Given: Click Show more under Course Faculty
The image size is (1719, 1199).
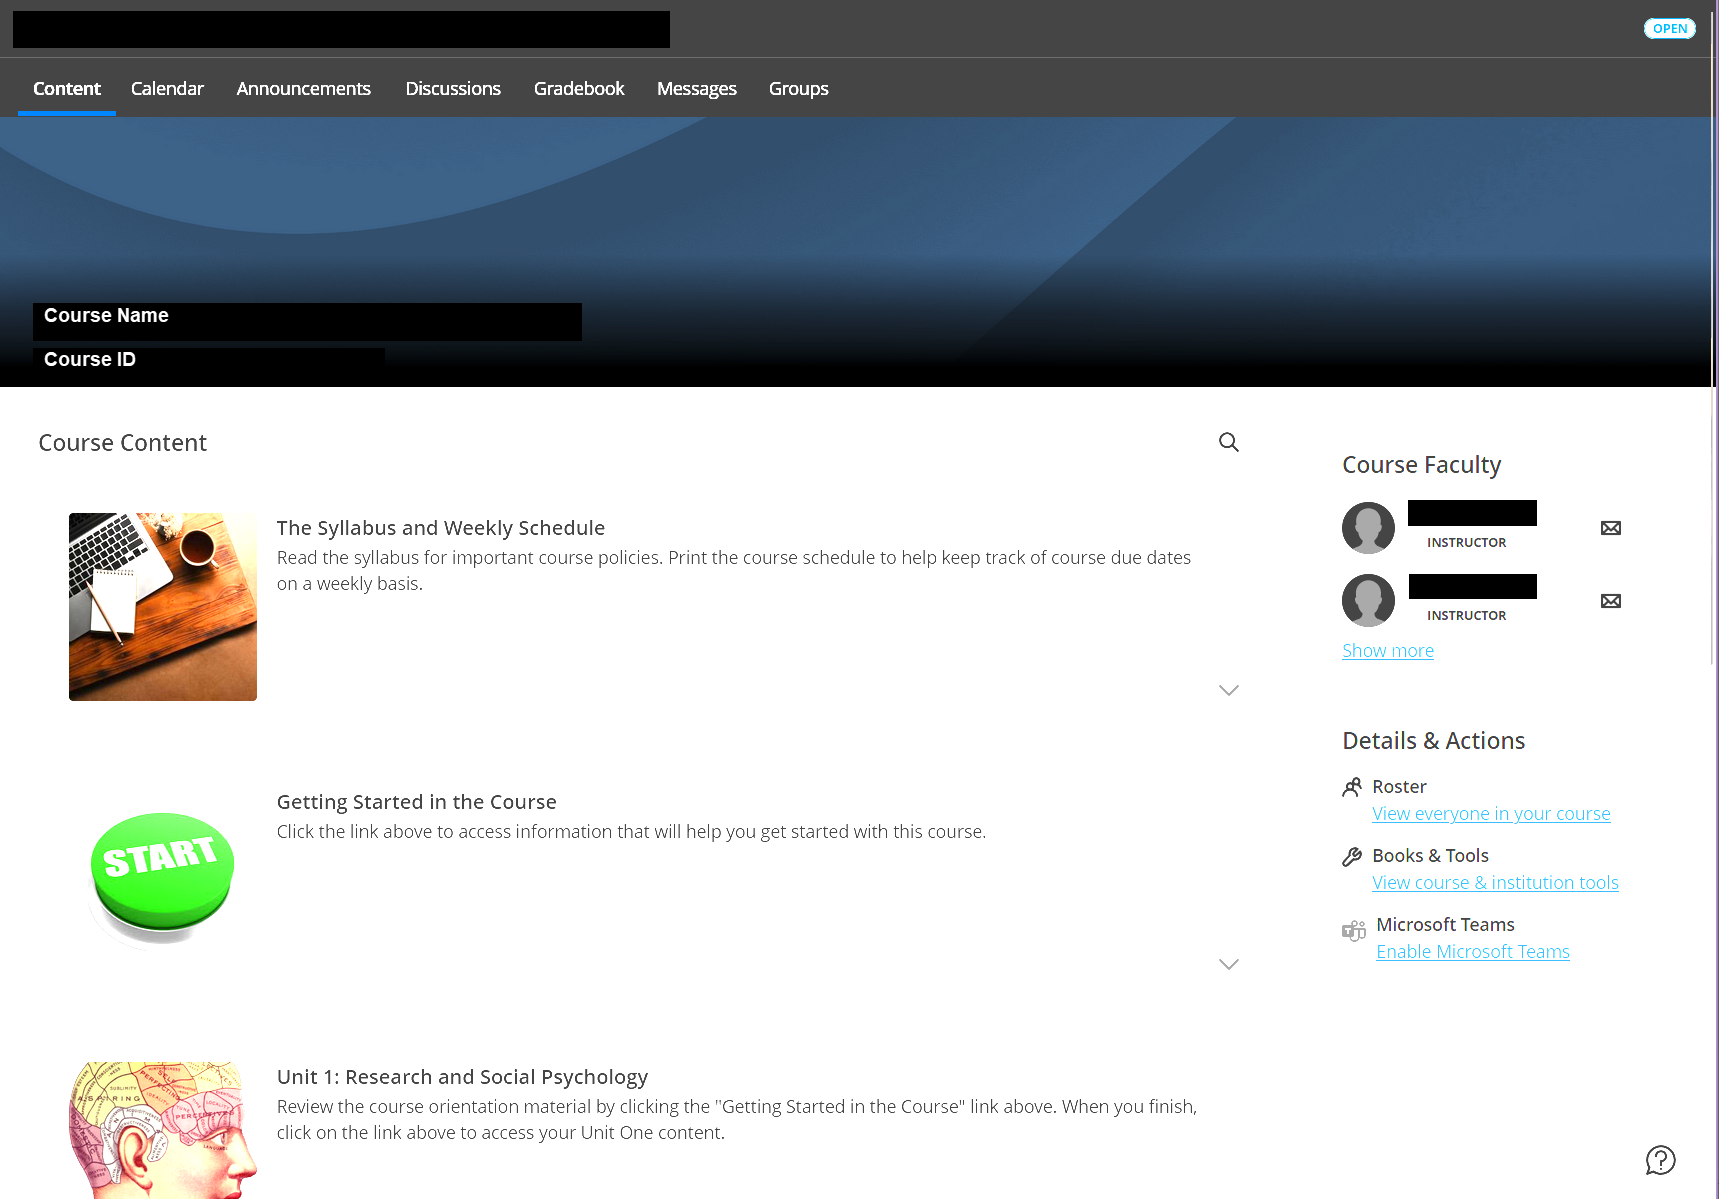Looking at the screenshot, I should [x=1387, y=650].
